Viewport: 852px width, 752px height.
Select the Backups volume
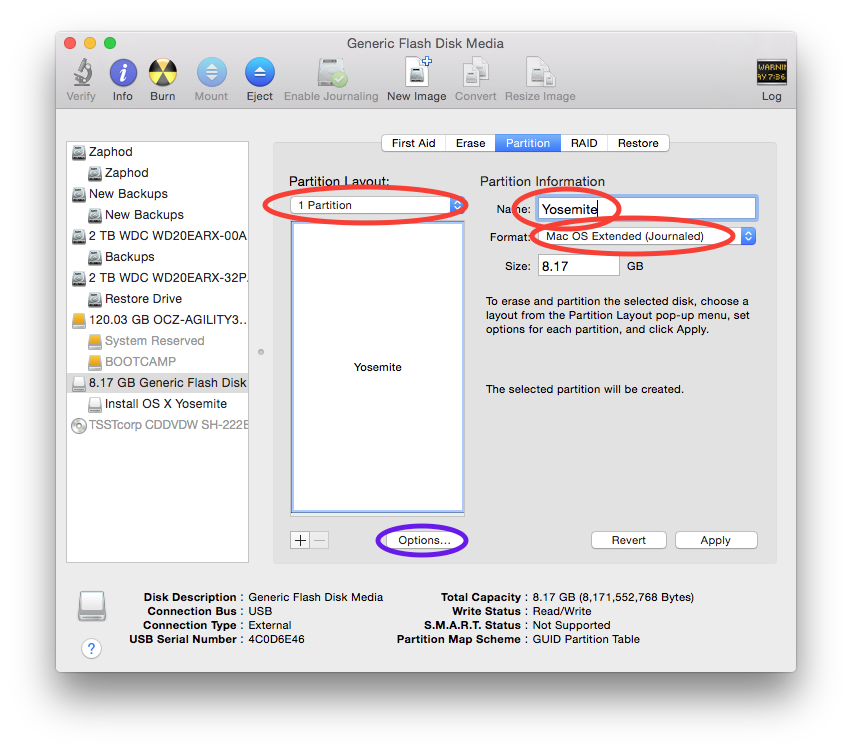pyautogui.click(x=157, y=257)
